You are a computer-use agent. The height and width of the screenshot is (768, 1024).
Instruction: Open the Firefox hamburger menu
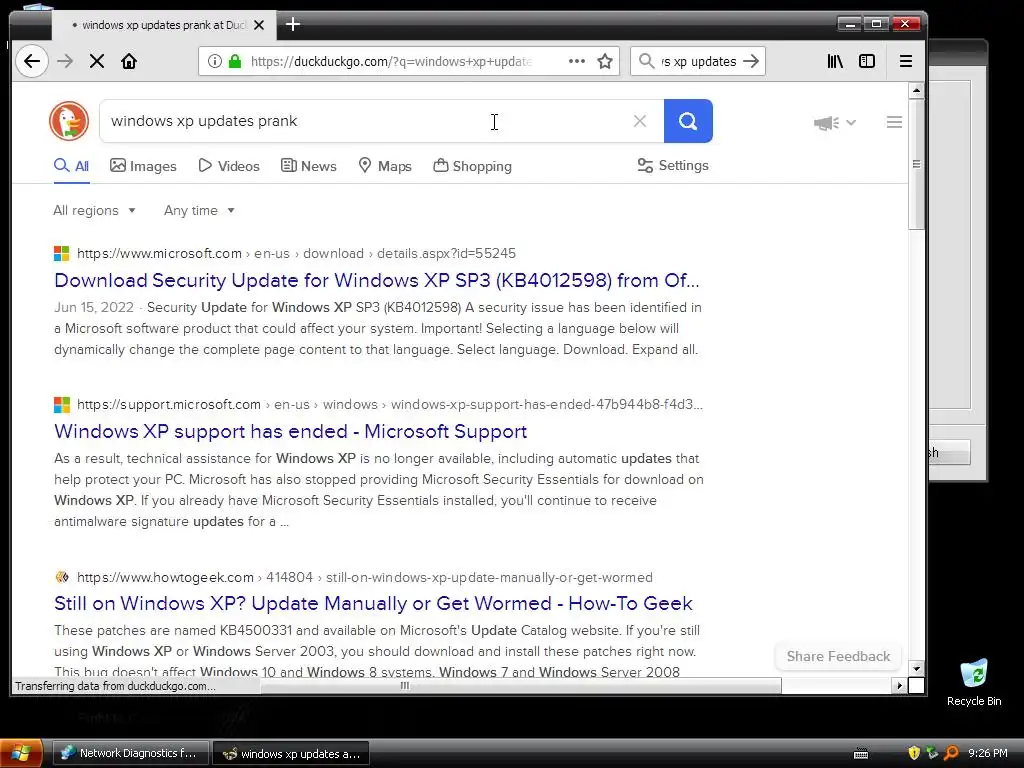pyautogui.click(x=906, y=61)
